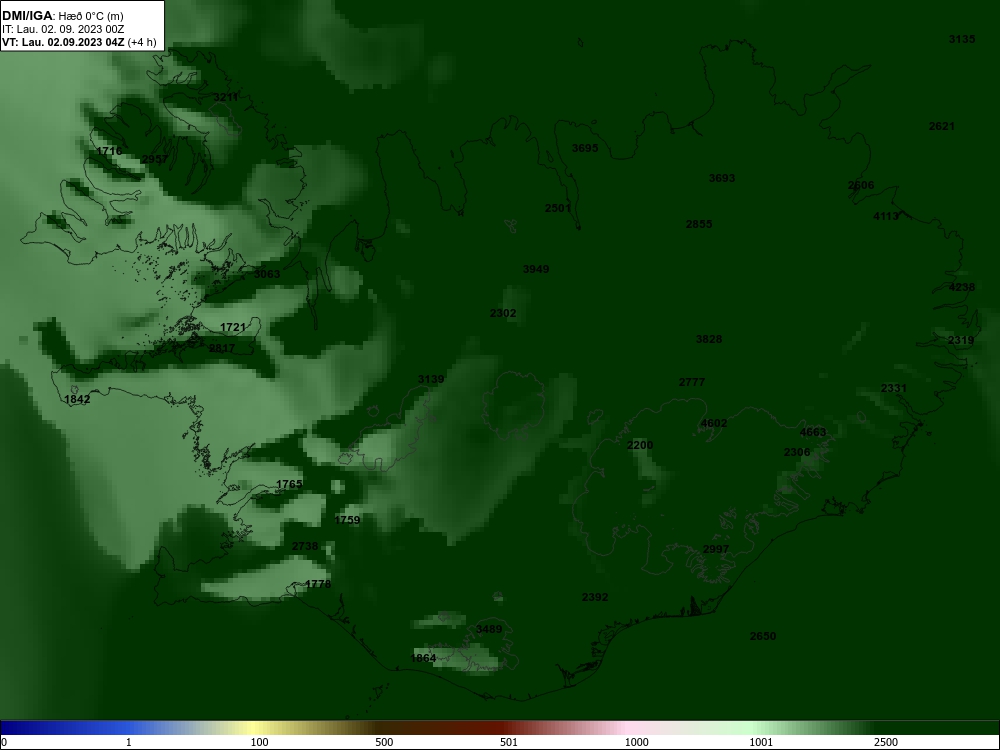Click the map value "3828"

(x=709, y=339)
